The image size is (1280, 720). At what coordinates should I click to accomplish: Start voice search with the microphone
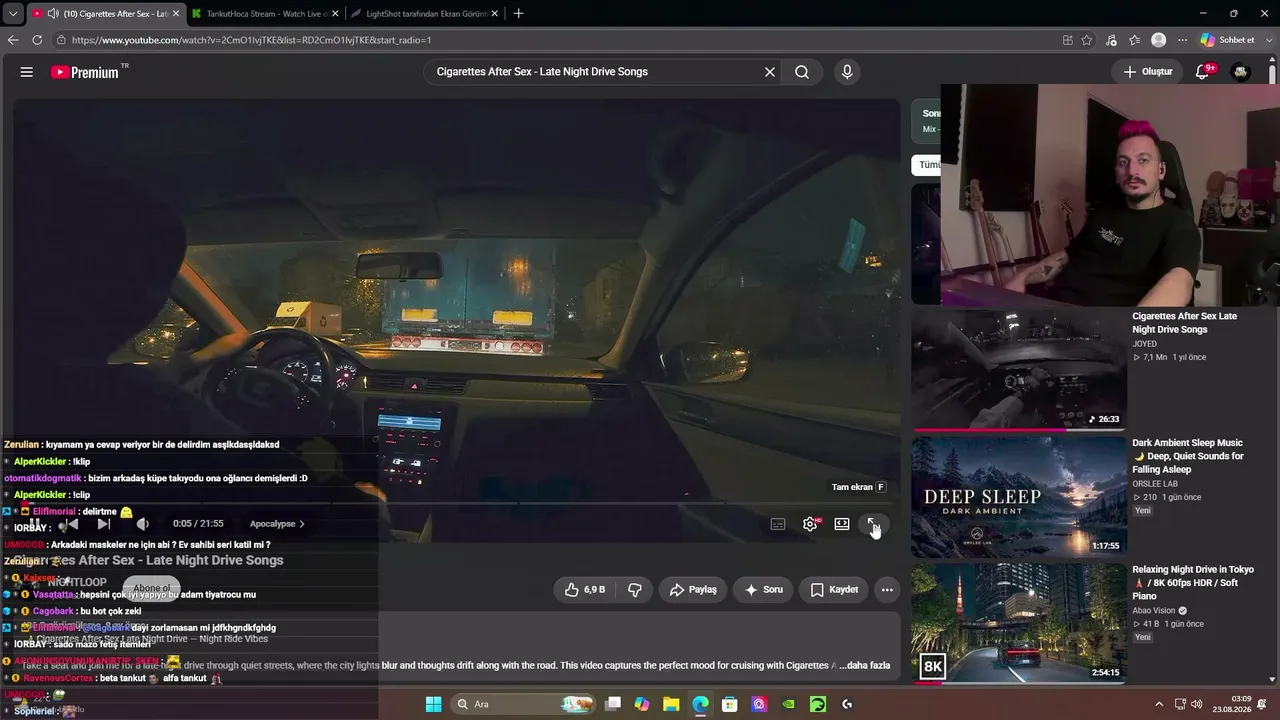click(x=847, y=72)
